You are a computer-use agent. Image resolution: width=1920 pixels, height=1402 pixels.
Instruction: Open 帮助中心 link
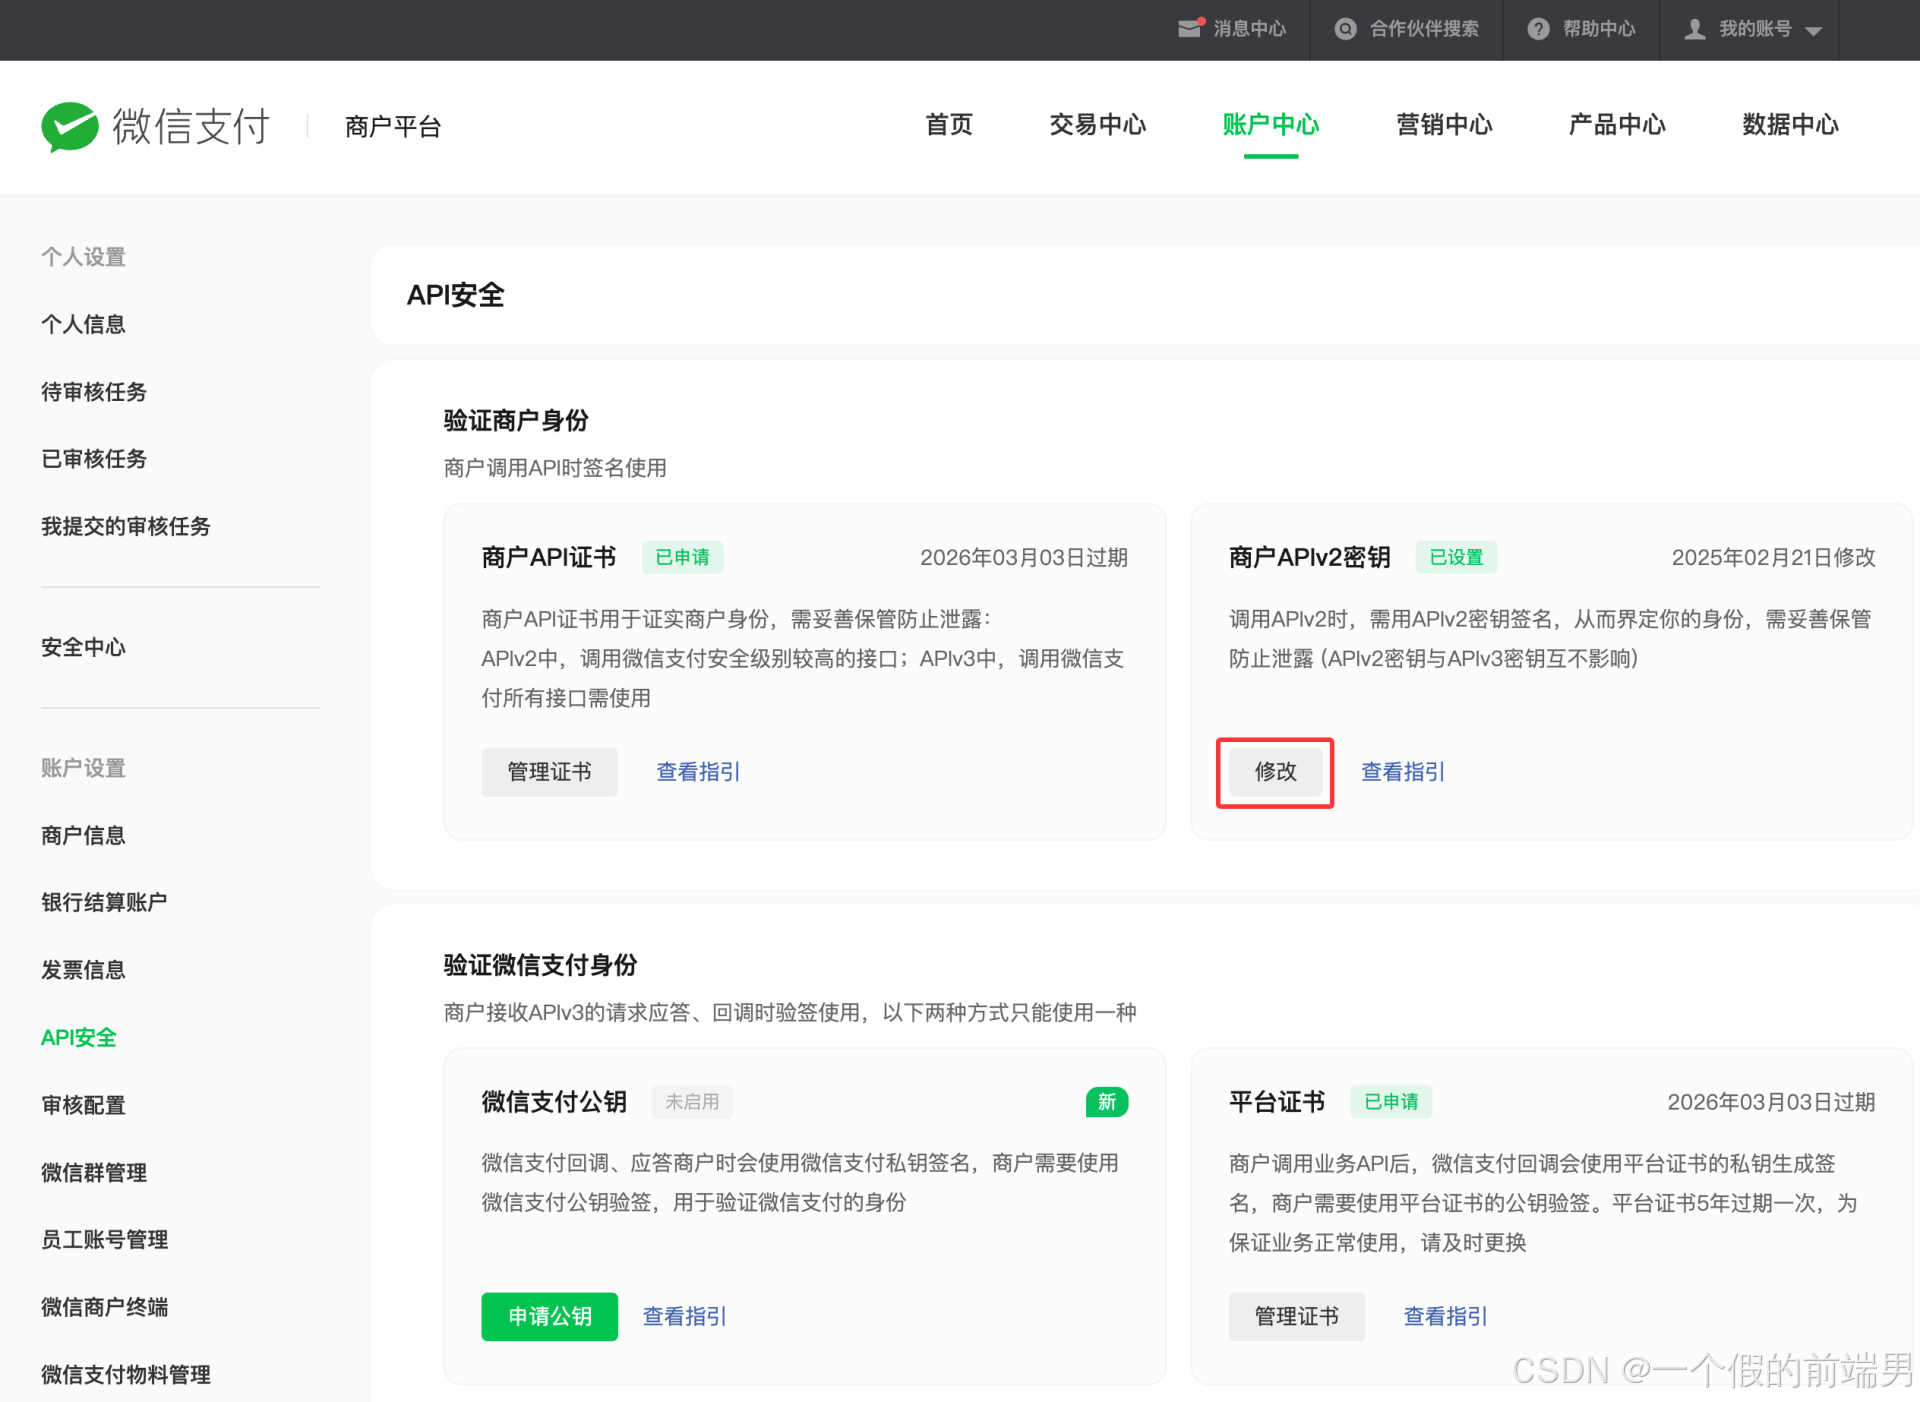click(x=1599, y=29)
